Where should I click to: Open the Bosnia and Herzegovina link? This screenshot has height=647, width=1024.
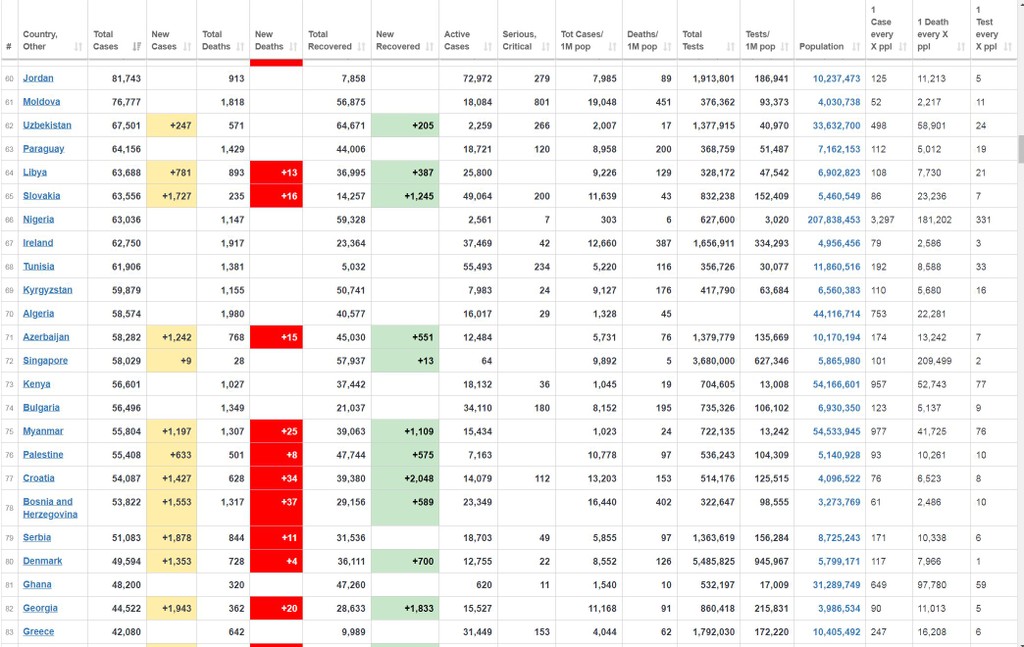tap(50, 508)
